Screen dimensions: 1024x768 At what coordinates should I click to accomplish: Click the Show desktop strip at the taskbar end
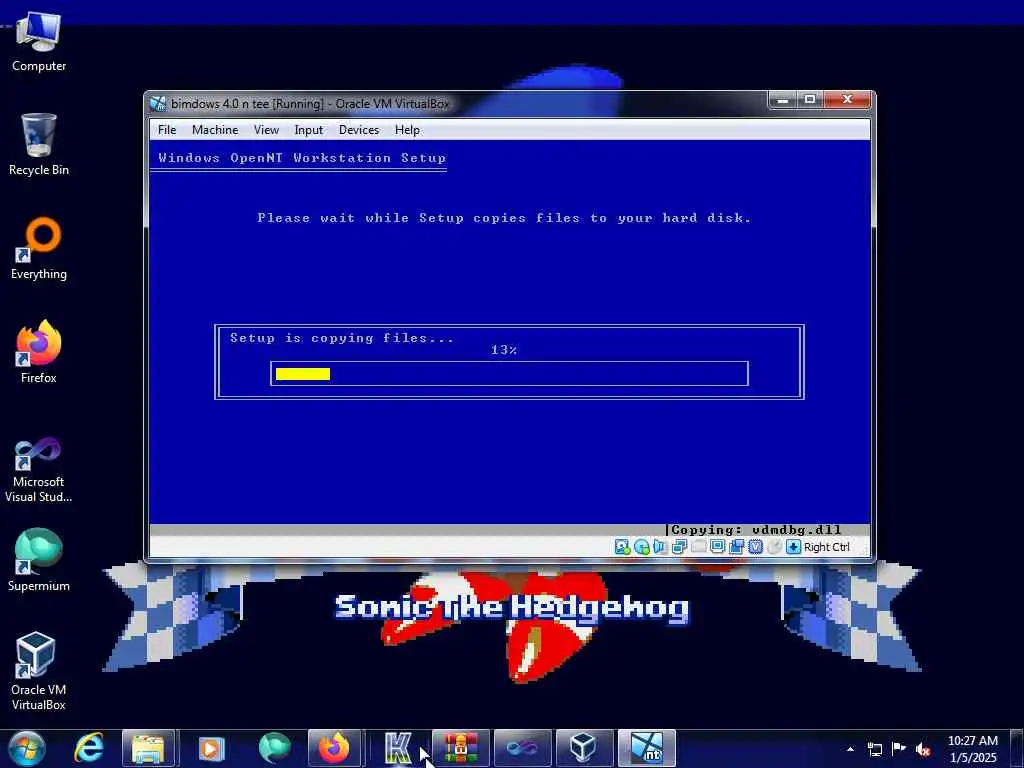1017,748
